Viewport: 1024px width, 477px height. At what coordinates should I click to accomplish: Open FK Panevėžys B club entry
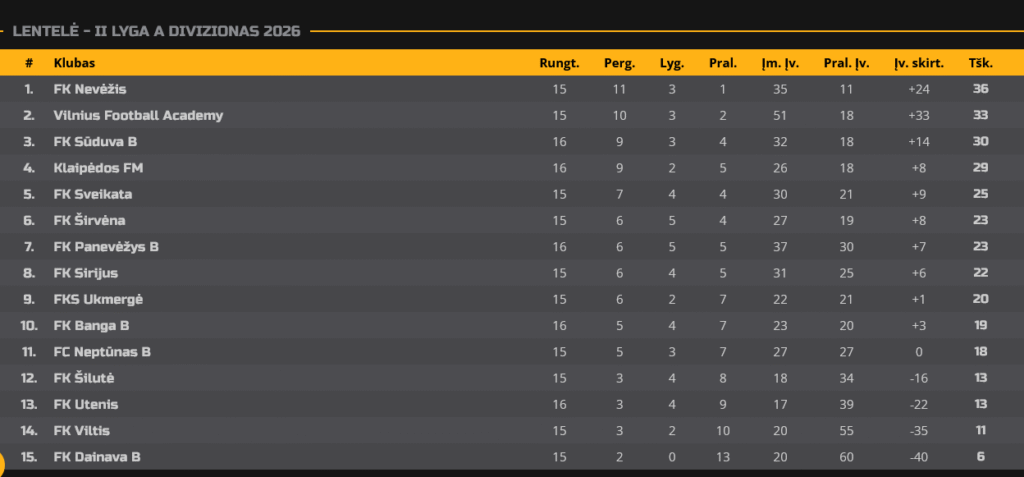click(106, 247)
